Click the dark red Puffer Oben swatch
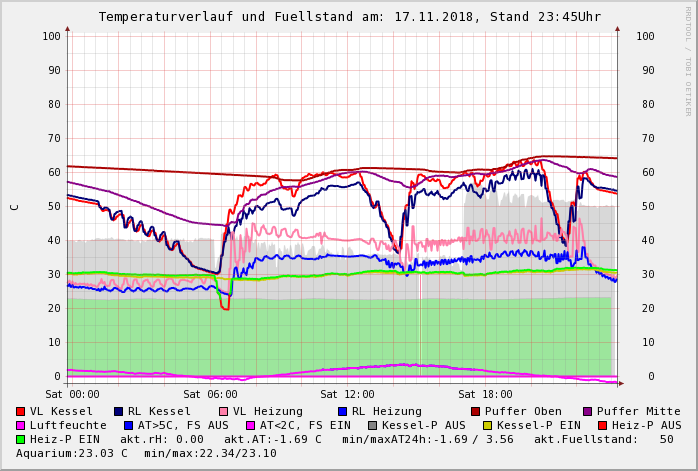 pos(476,412)
